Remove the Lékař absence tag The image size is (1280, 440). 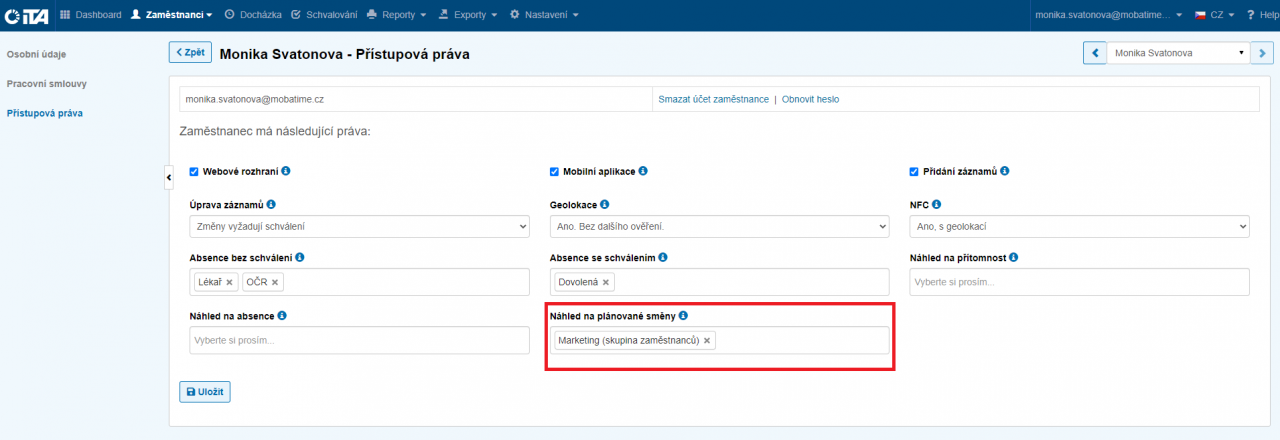[x=229, y=282]
